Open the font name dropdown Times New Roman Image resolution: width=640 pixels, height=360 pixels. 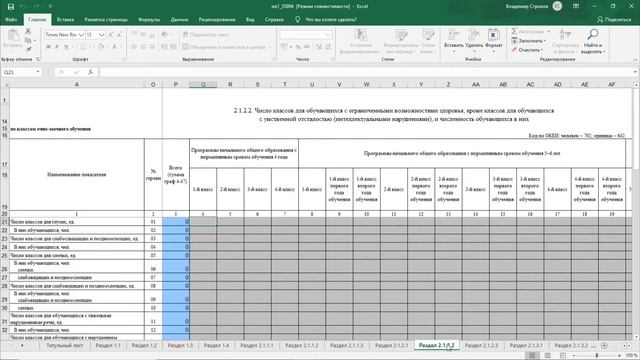click(81, 35)
